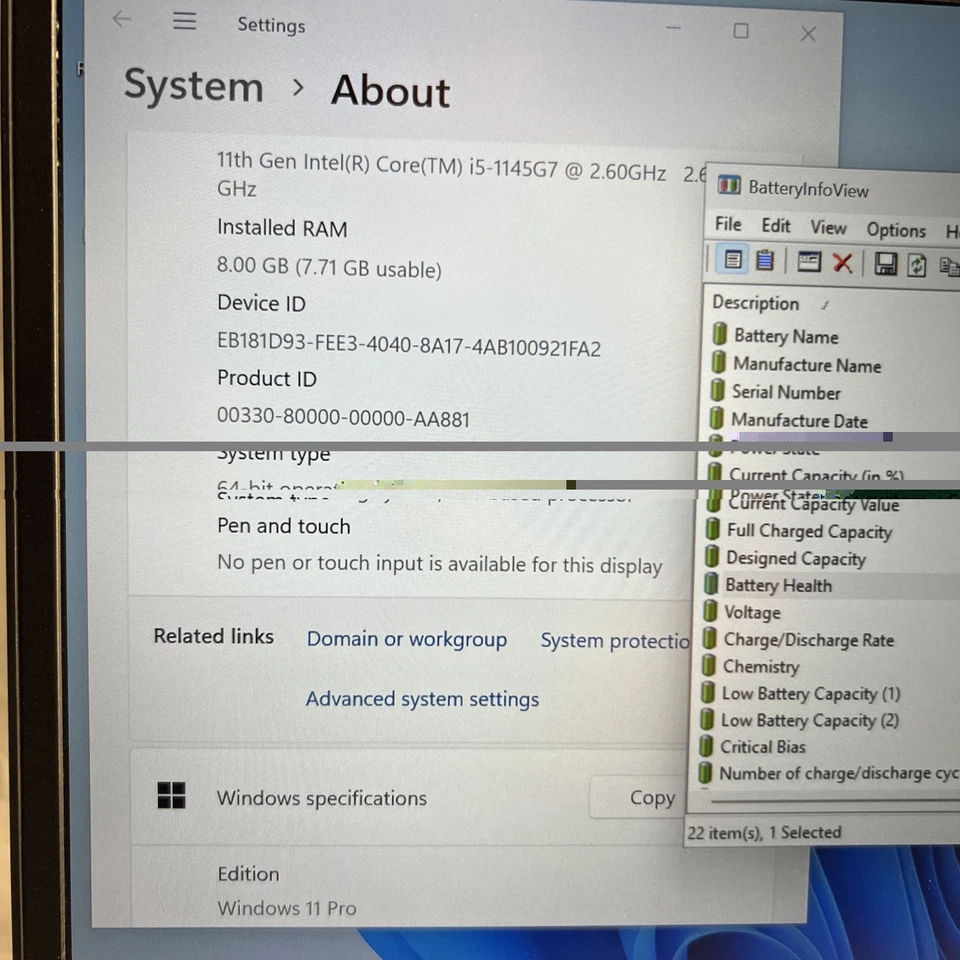Image resolution: width=960 pixels, height=960 pixels.
Task: Click the 'No pen or touch input' text
Action: [x=439, y=563]
